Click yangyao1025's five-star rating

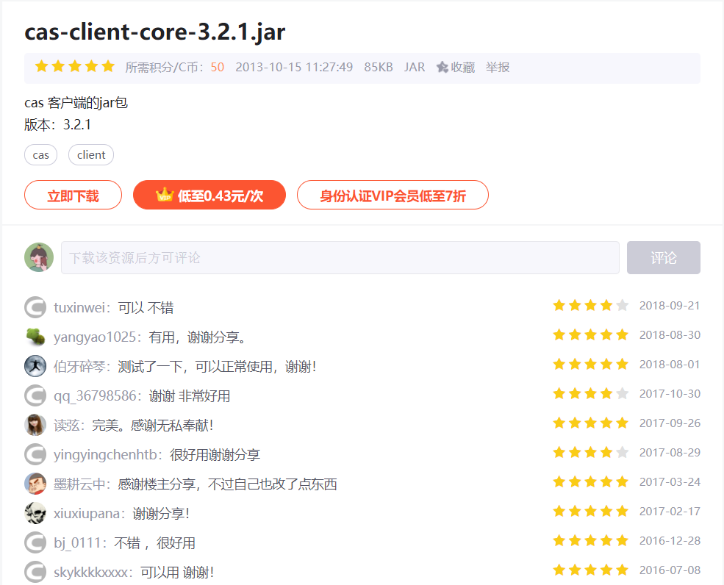tap(591, 335)
